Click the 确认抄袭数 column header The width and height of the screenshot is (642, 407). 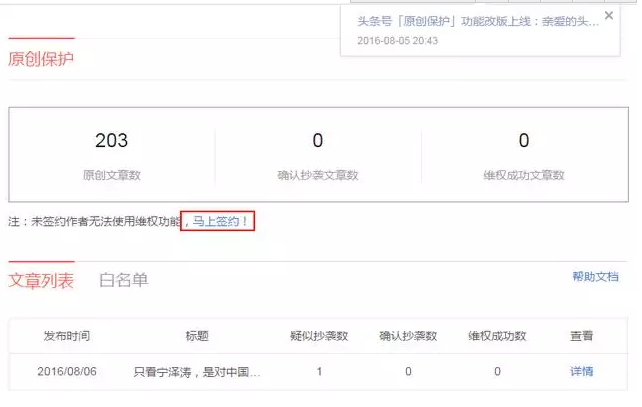tap(408, 336)
